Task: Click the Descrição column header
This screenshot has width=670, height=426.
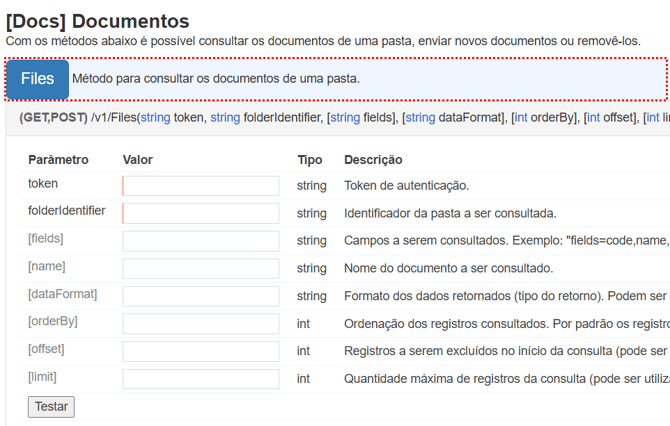Action: click(x=373, y=160)
